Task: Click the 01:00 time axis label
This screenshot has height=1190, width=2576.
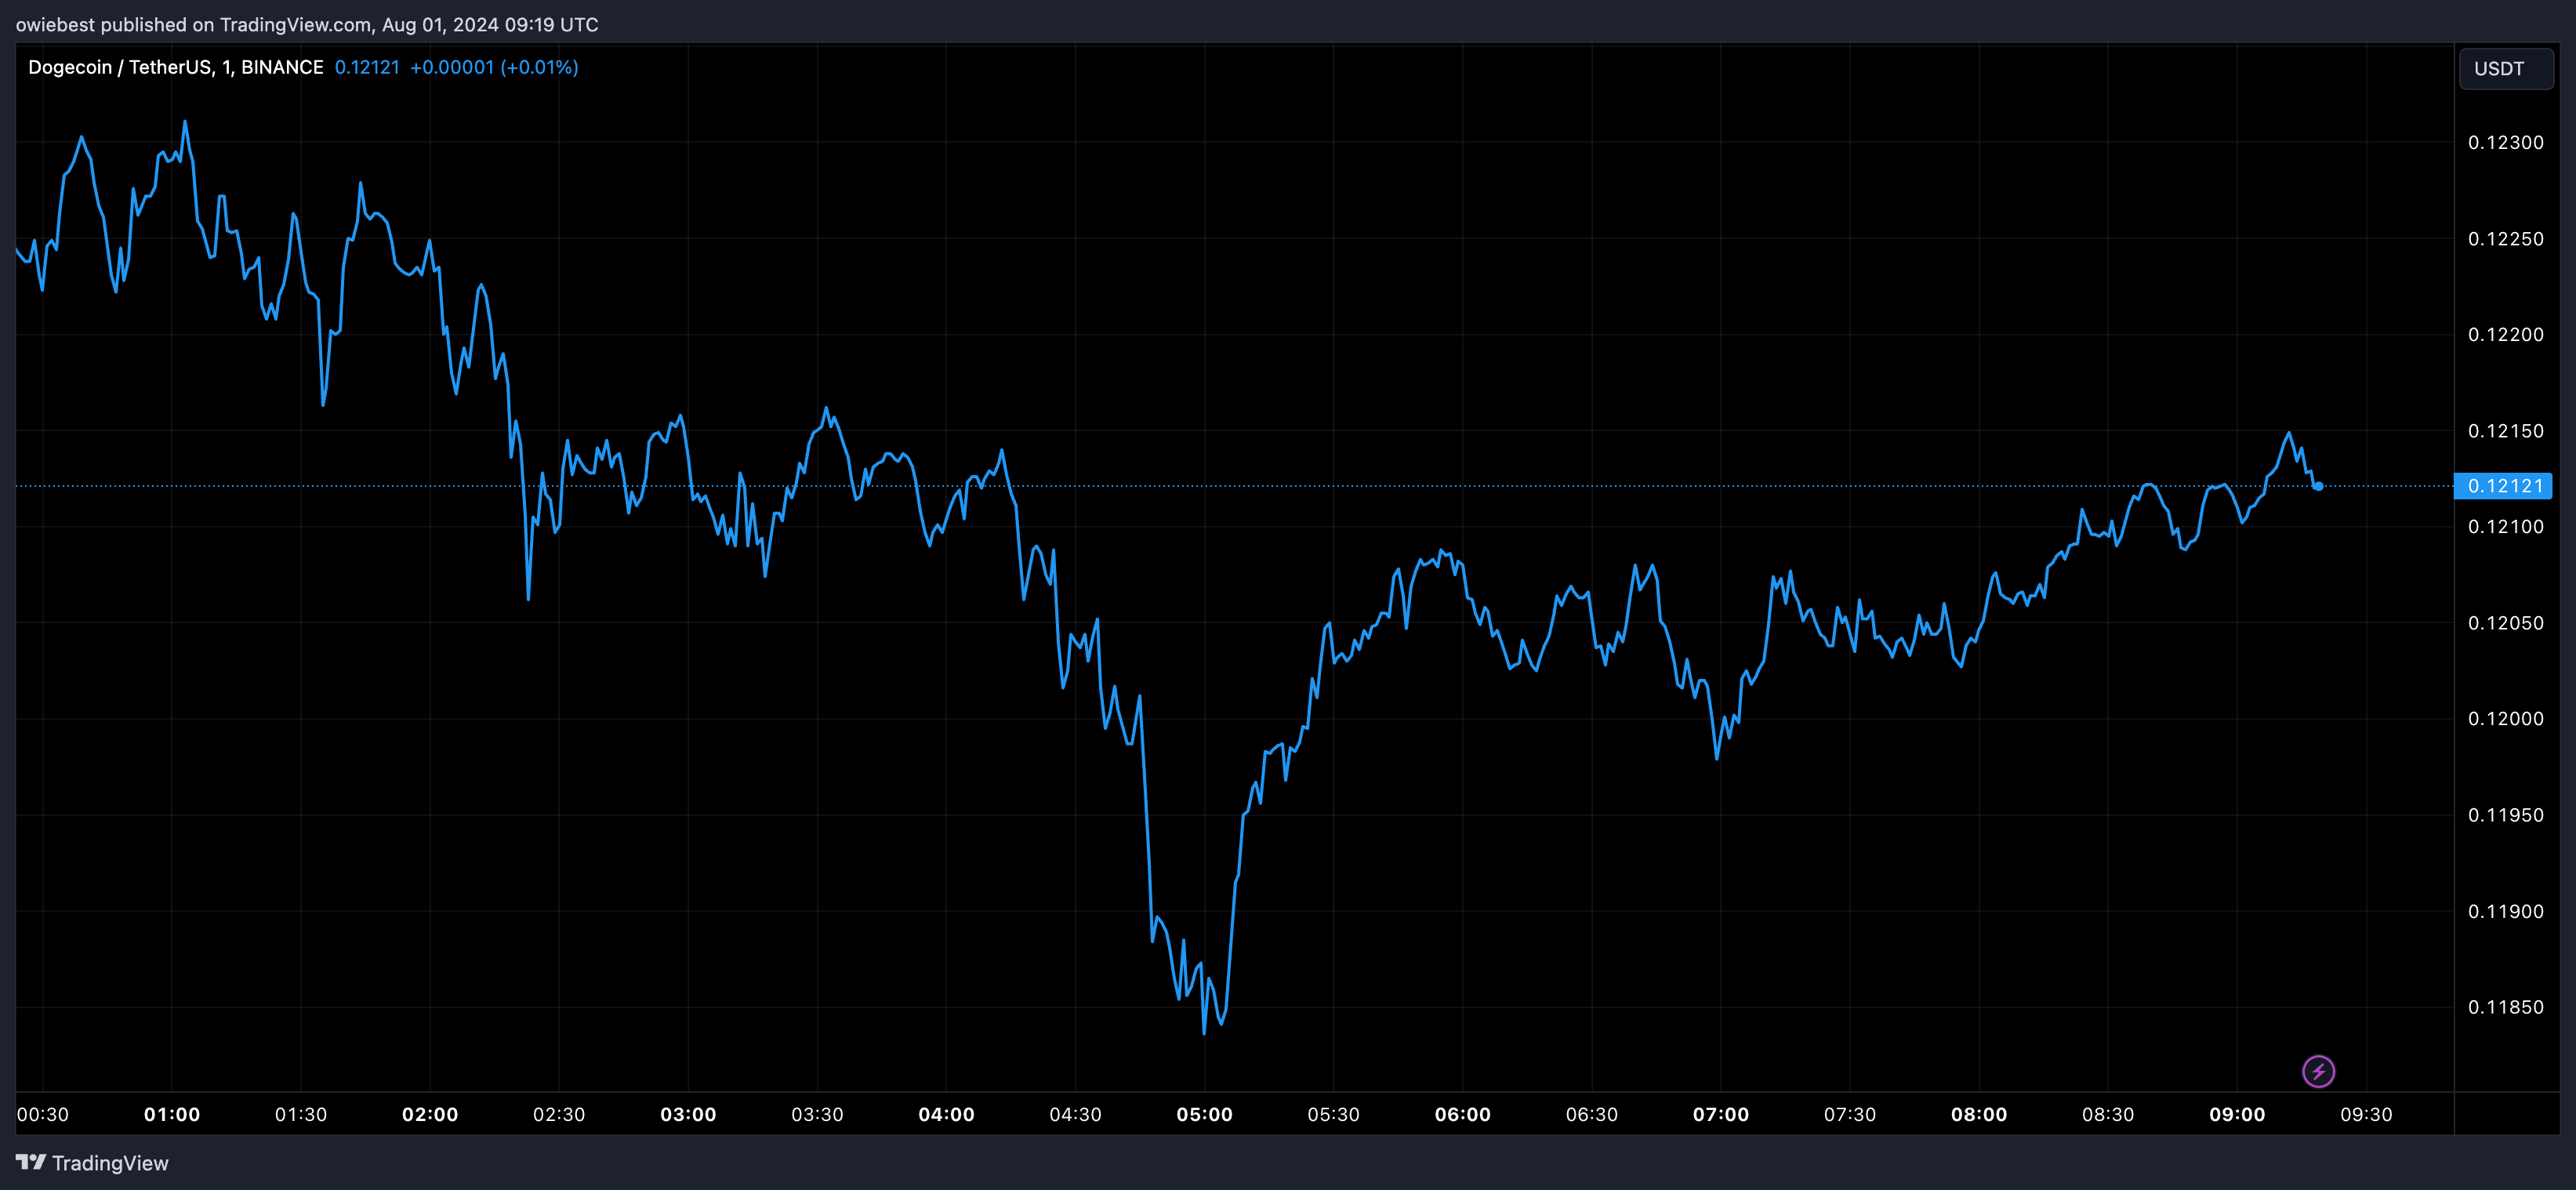Action: [172, 1114]
